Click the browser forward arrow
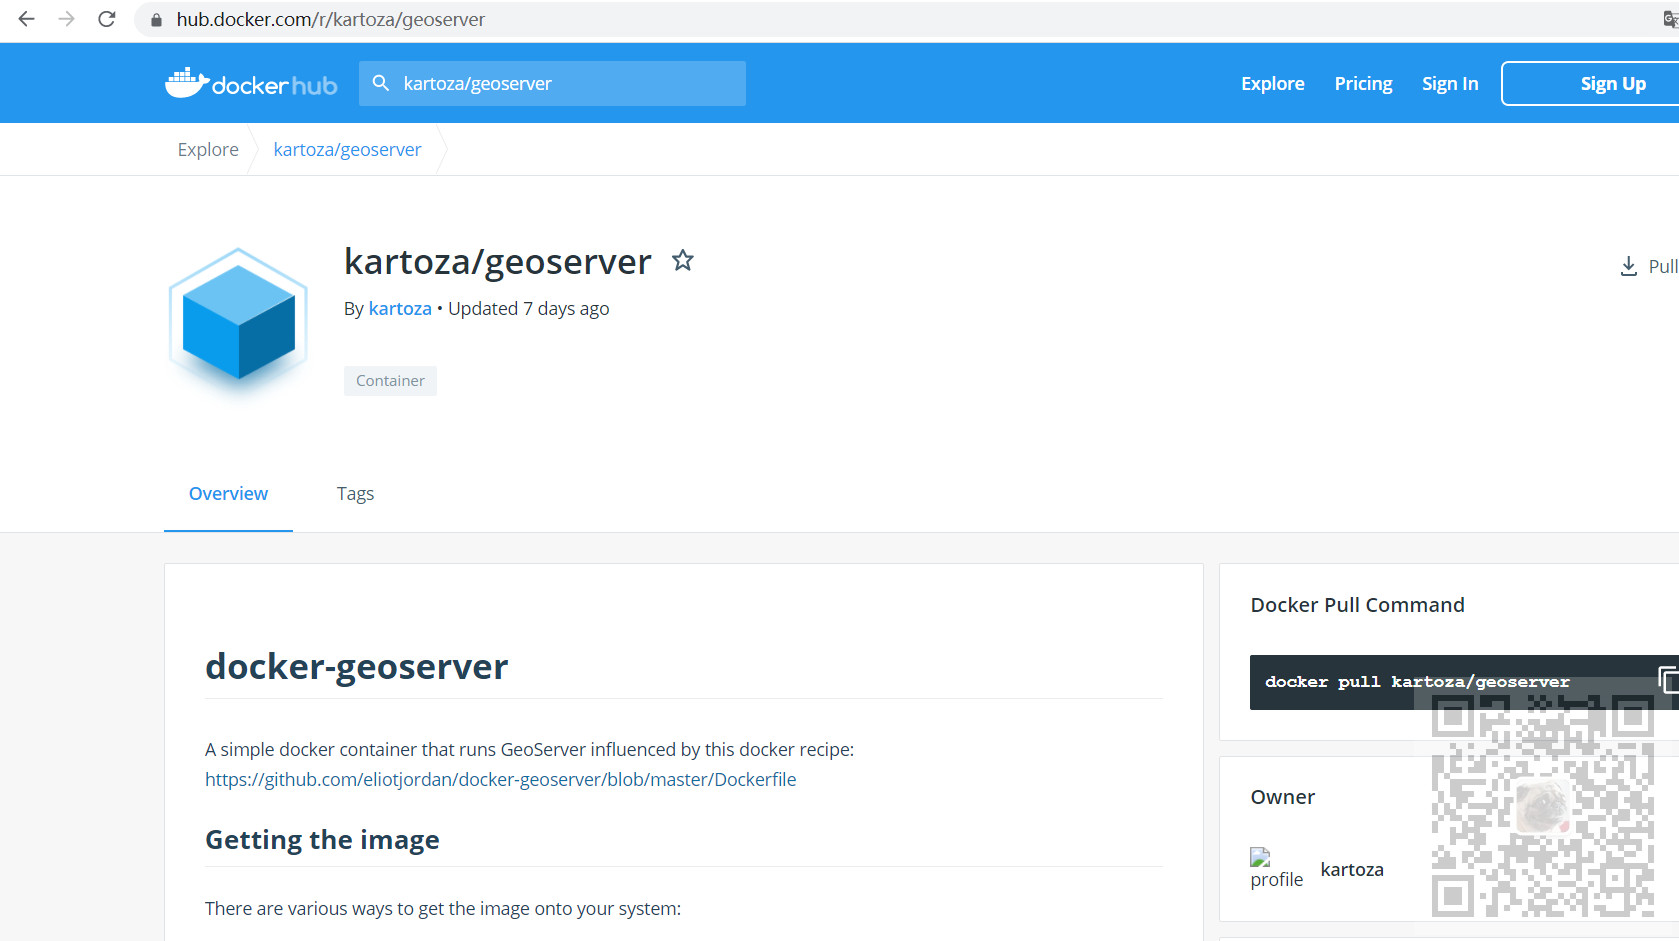Screen dimensions: 1679x941 67,19
